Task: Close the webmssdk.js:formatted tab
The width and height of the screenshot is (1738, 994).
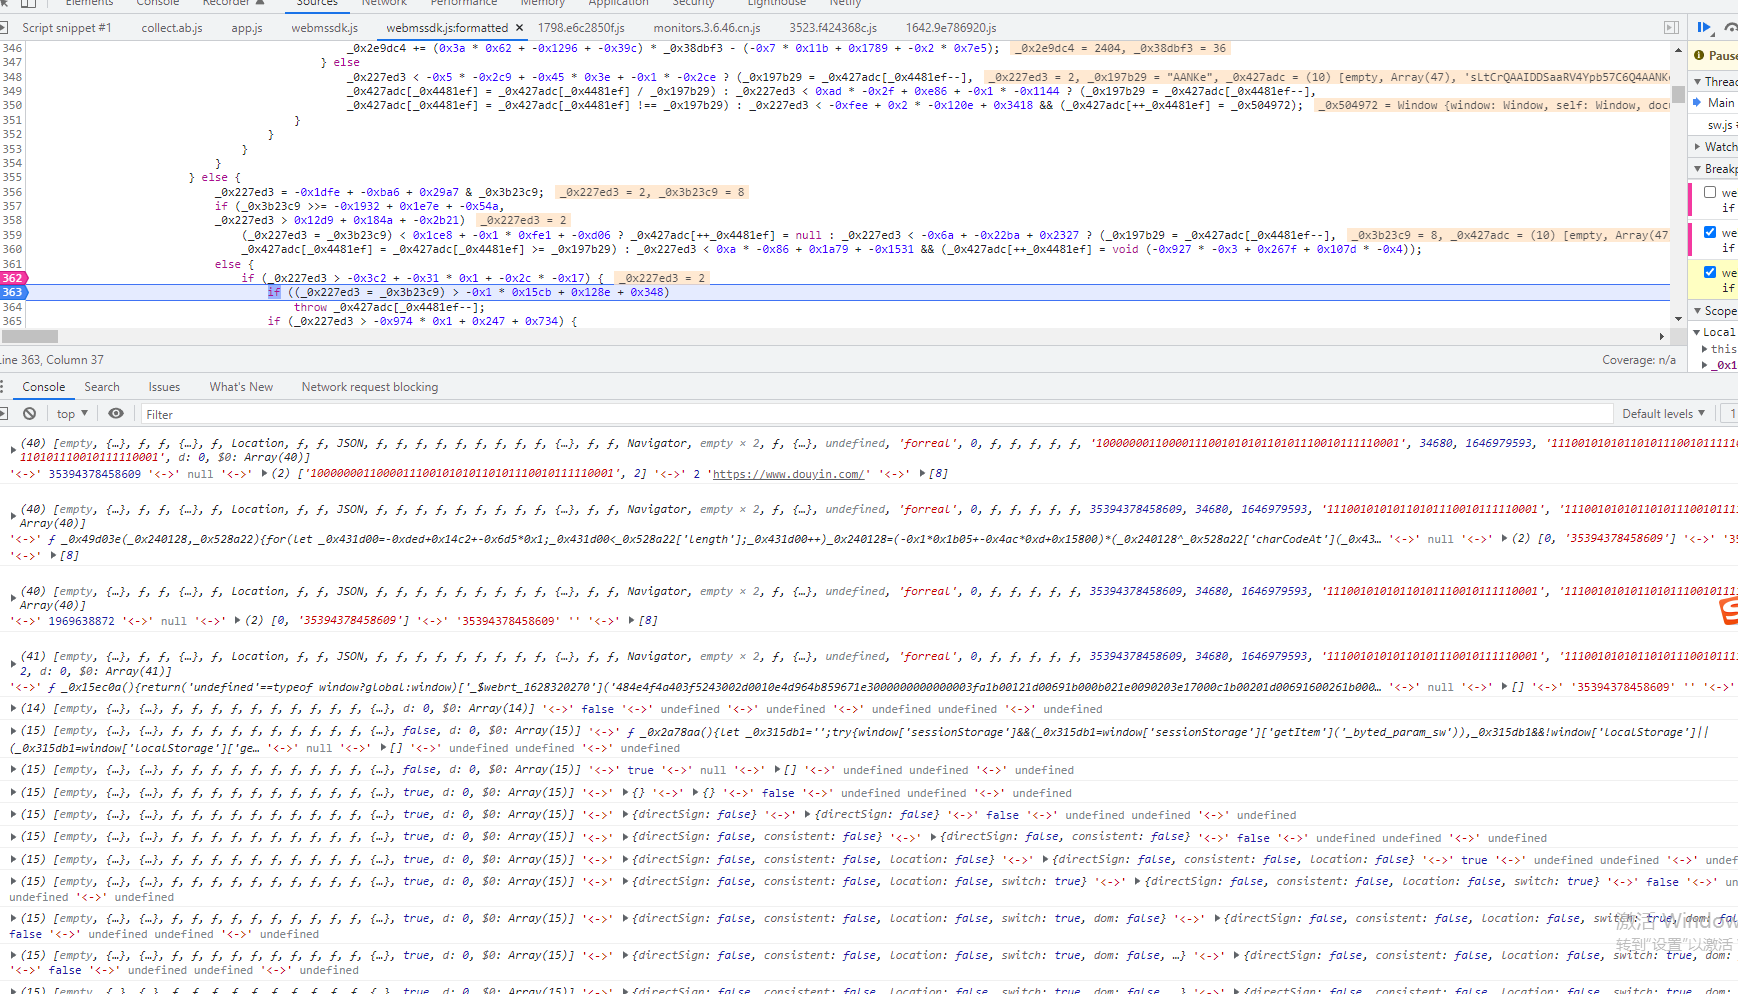Action: pos(518,28)
